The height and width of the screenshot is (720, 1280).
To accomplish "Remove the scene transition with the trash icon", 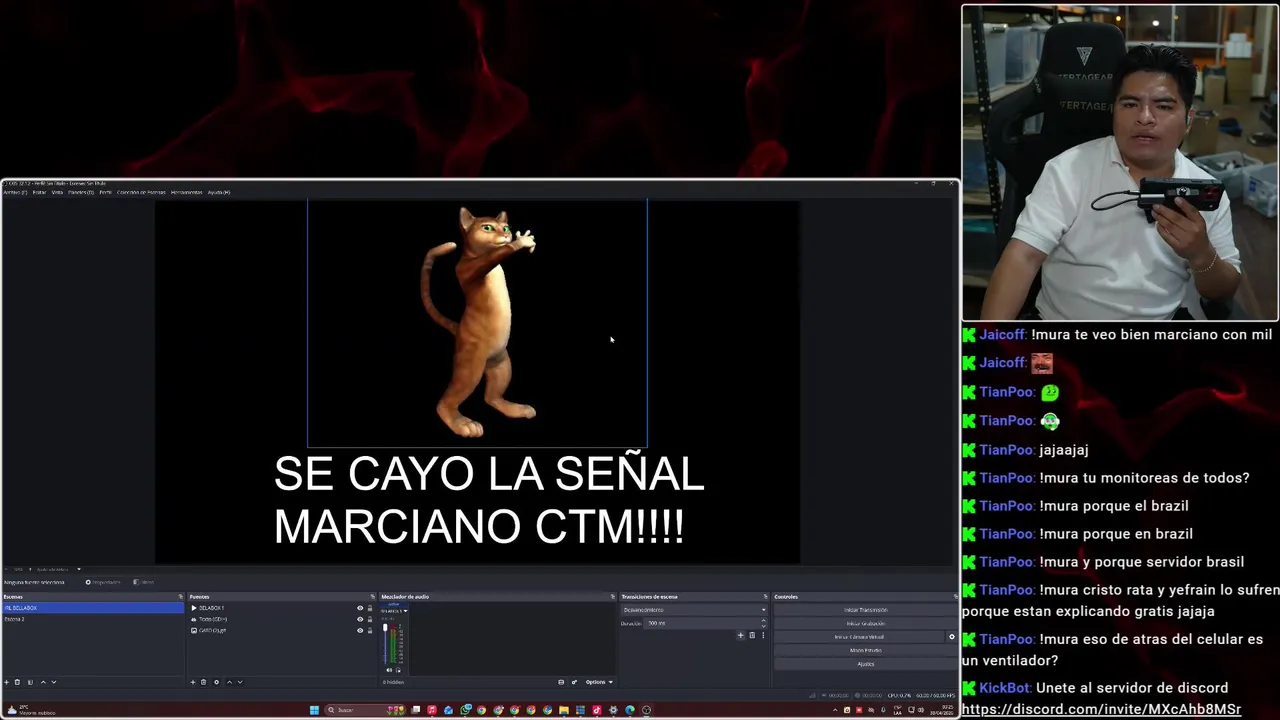I will pyautogui.click(x=752, y=635).
